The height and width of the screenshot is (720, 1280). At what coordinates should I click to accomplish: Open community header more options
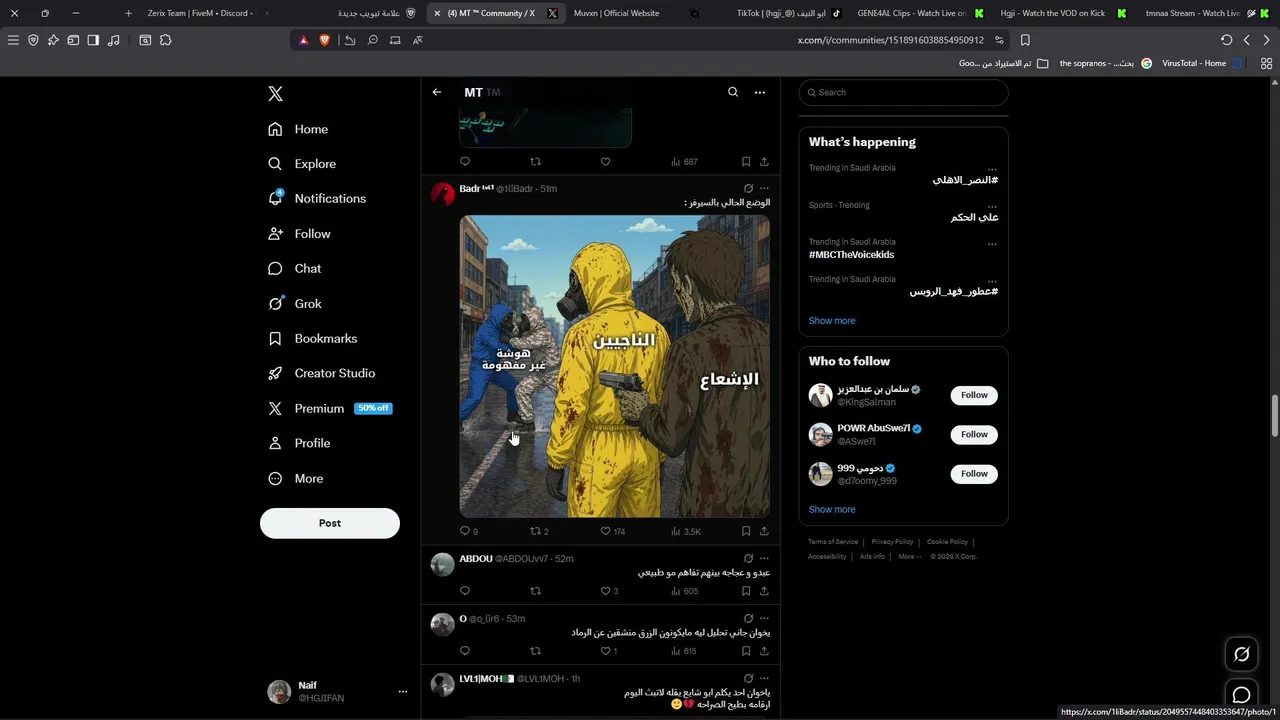tap(760, 92)
